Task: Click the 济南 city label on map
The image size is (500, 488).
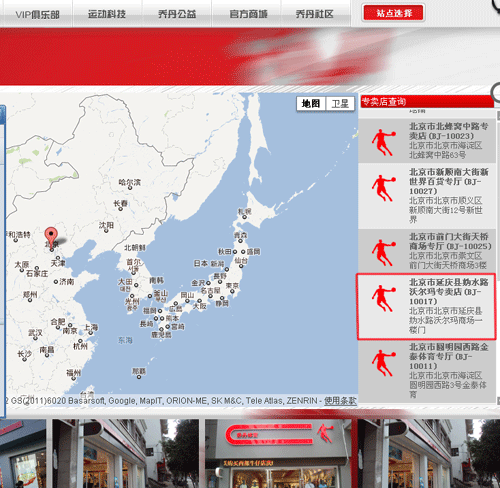Action: [66, 282]
